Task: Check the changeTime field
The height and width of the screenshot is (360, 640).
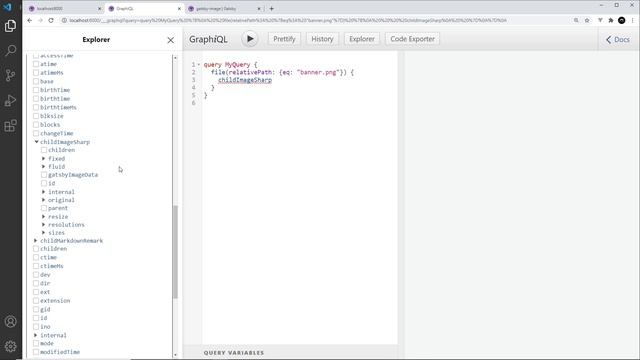Action: coord(36,133)
